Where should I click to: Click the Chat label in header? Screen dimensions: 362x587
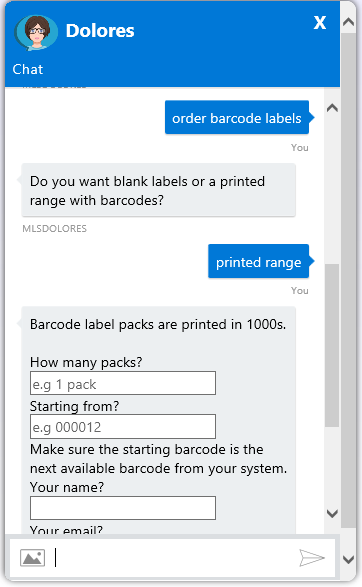[x=28, y=69]
